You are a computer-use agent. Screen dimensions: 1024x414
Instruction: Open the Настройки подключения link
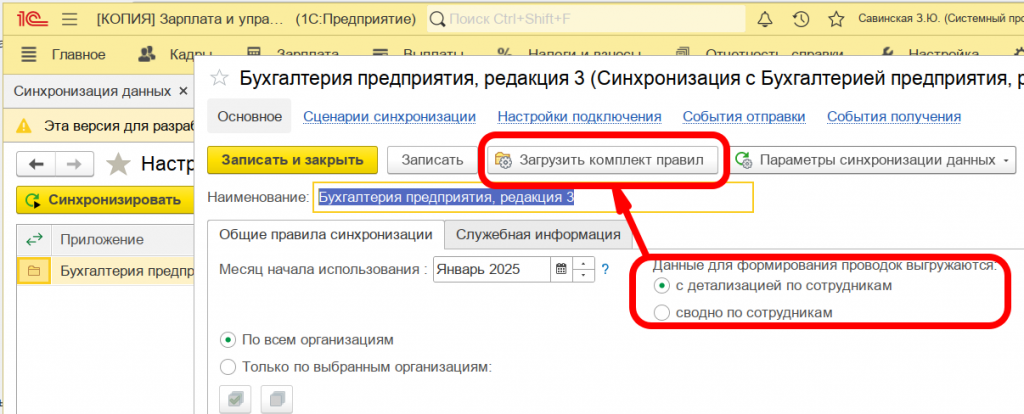pos(579,117)
